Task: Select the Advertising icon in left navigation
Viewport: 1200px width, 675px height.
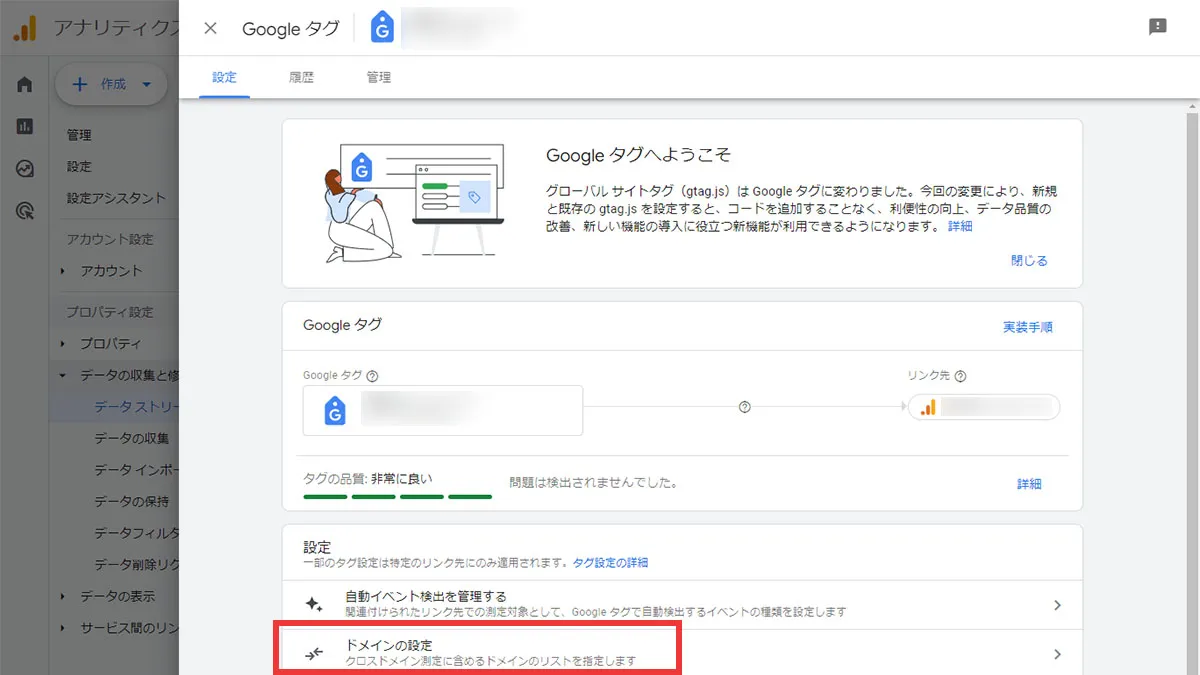Action: click(x=23, y=211)
